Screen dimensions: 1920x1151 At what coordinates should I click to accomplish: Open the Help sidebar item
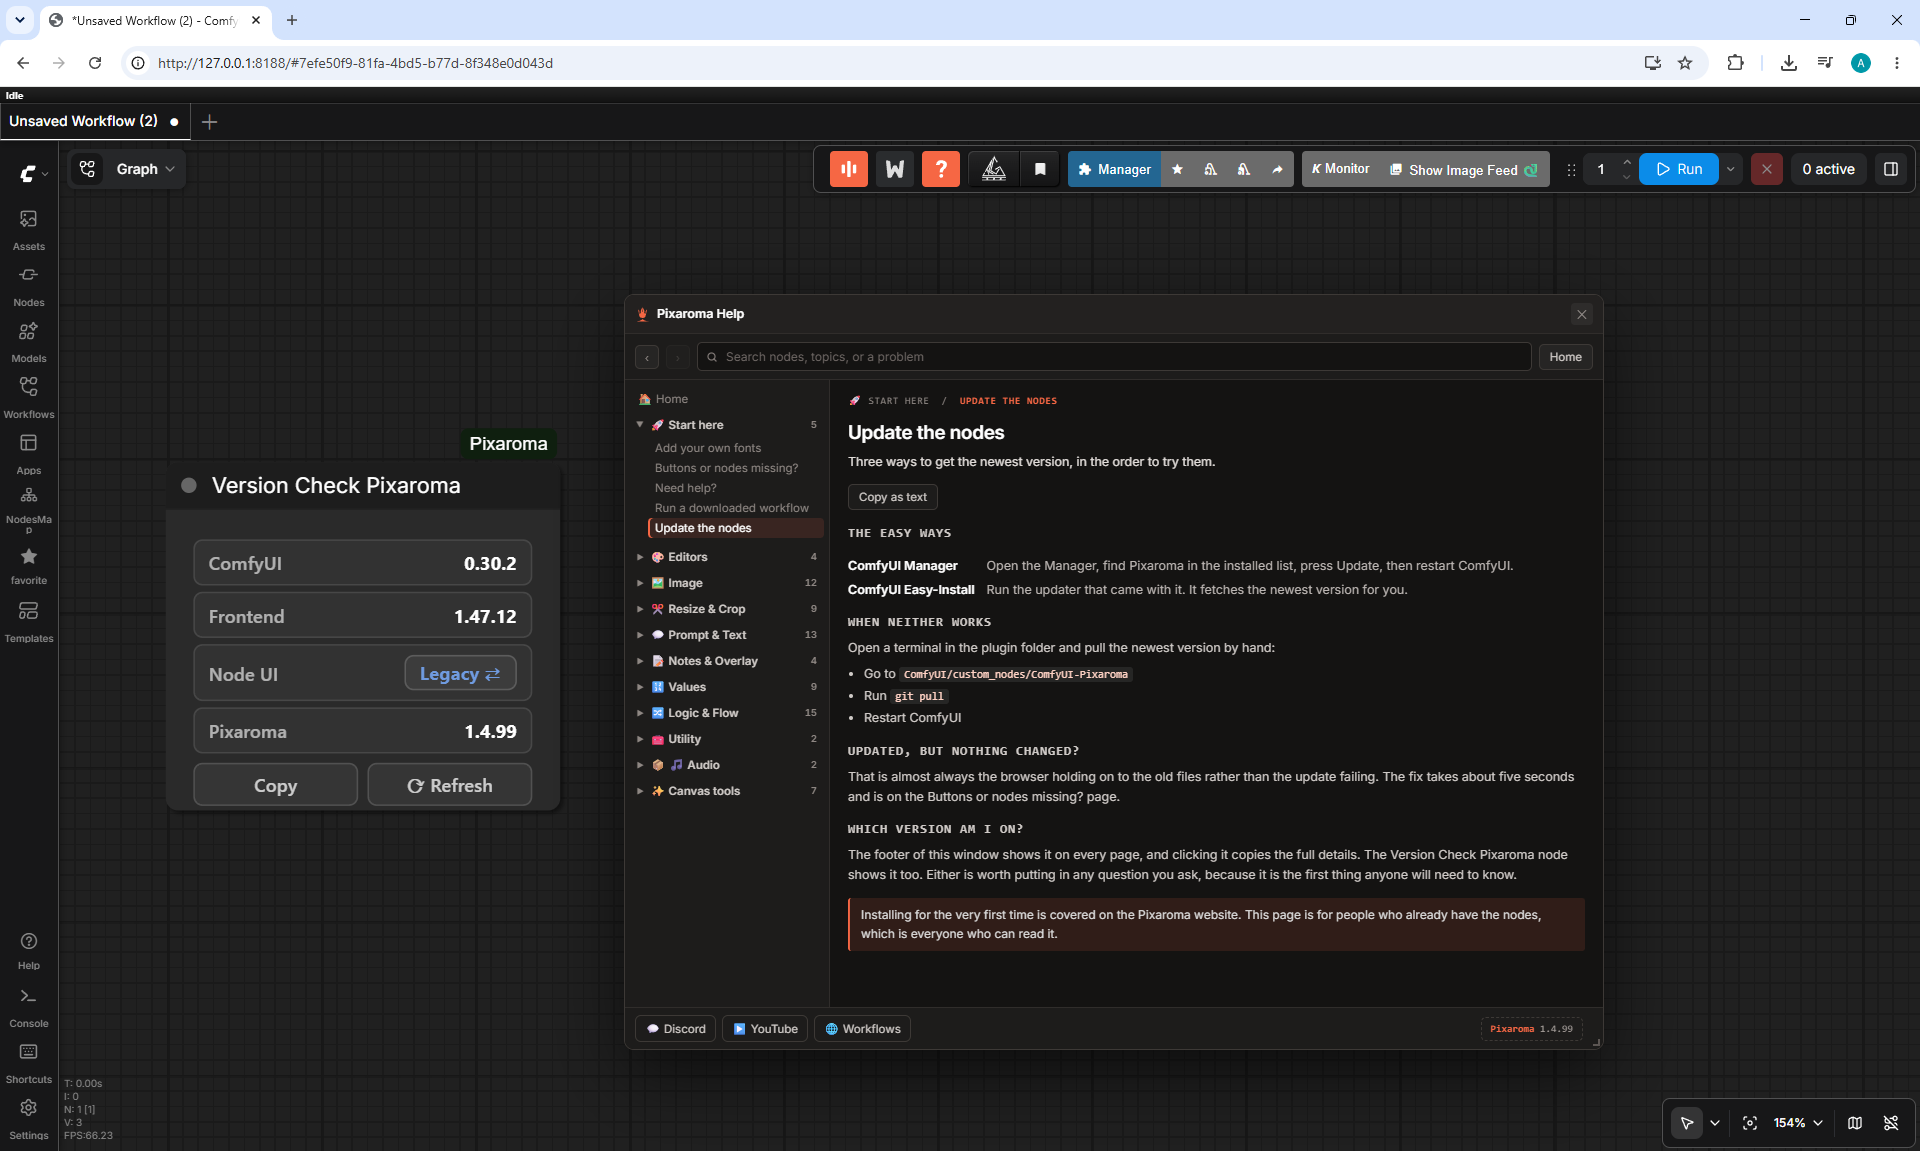coord(28,950)
